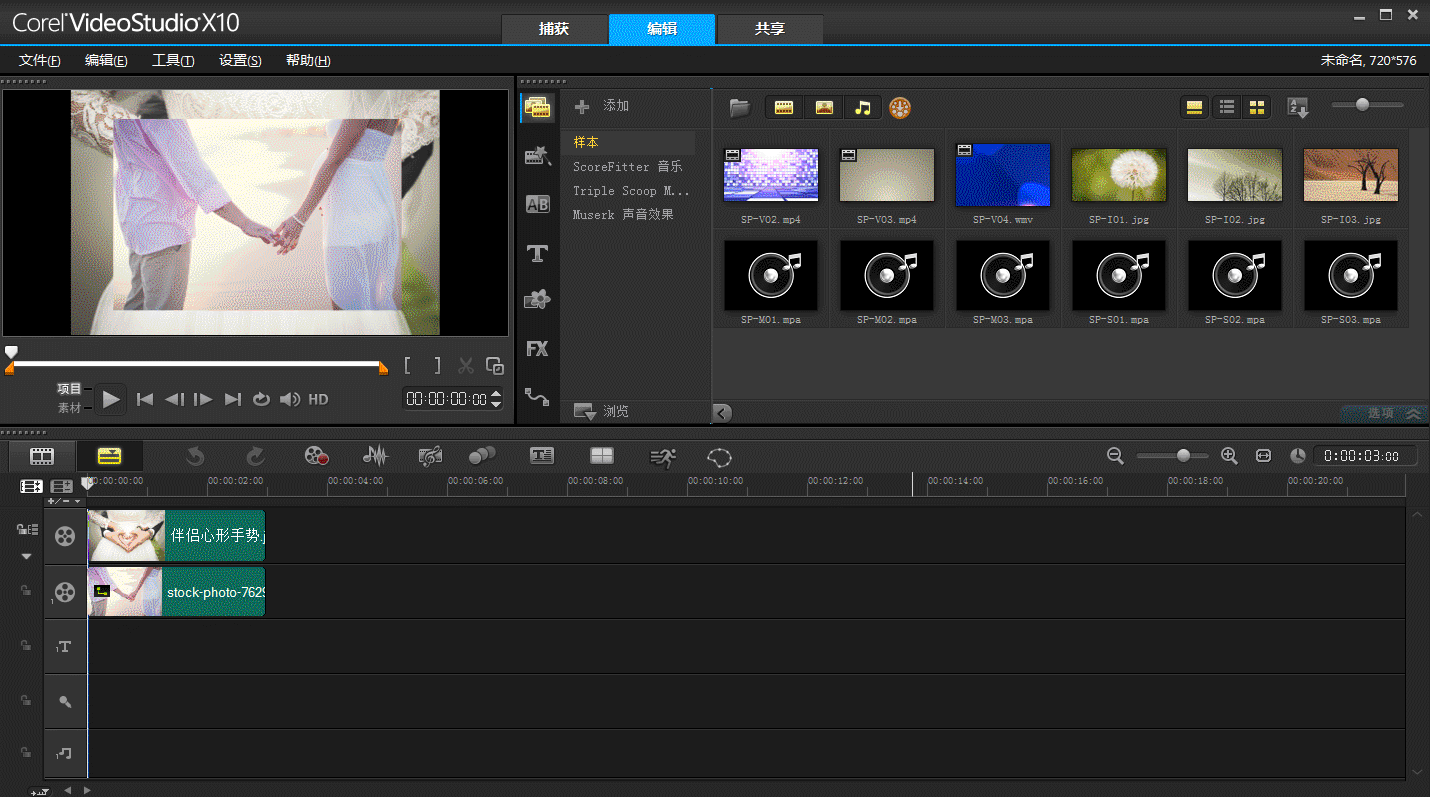Image resolution: width=1430 pixels, height=797 pixels.
Task: Open the Path motion library panel
Action: 538,397
